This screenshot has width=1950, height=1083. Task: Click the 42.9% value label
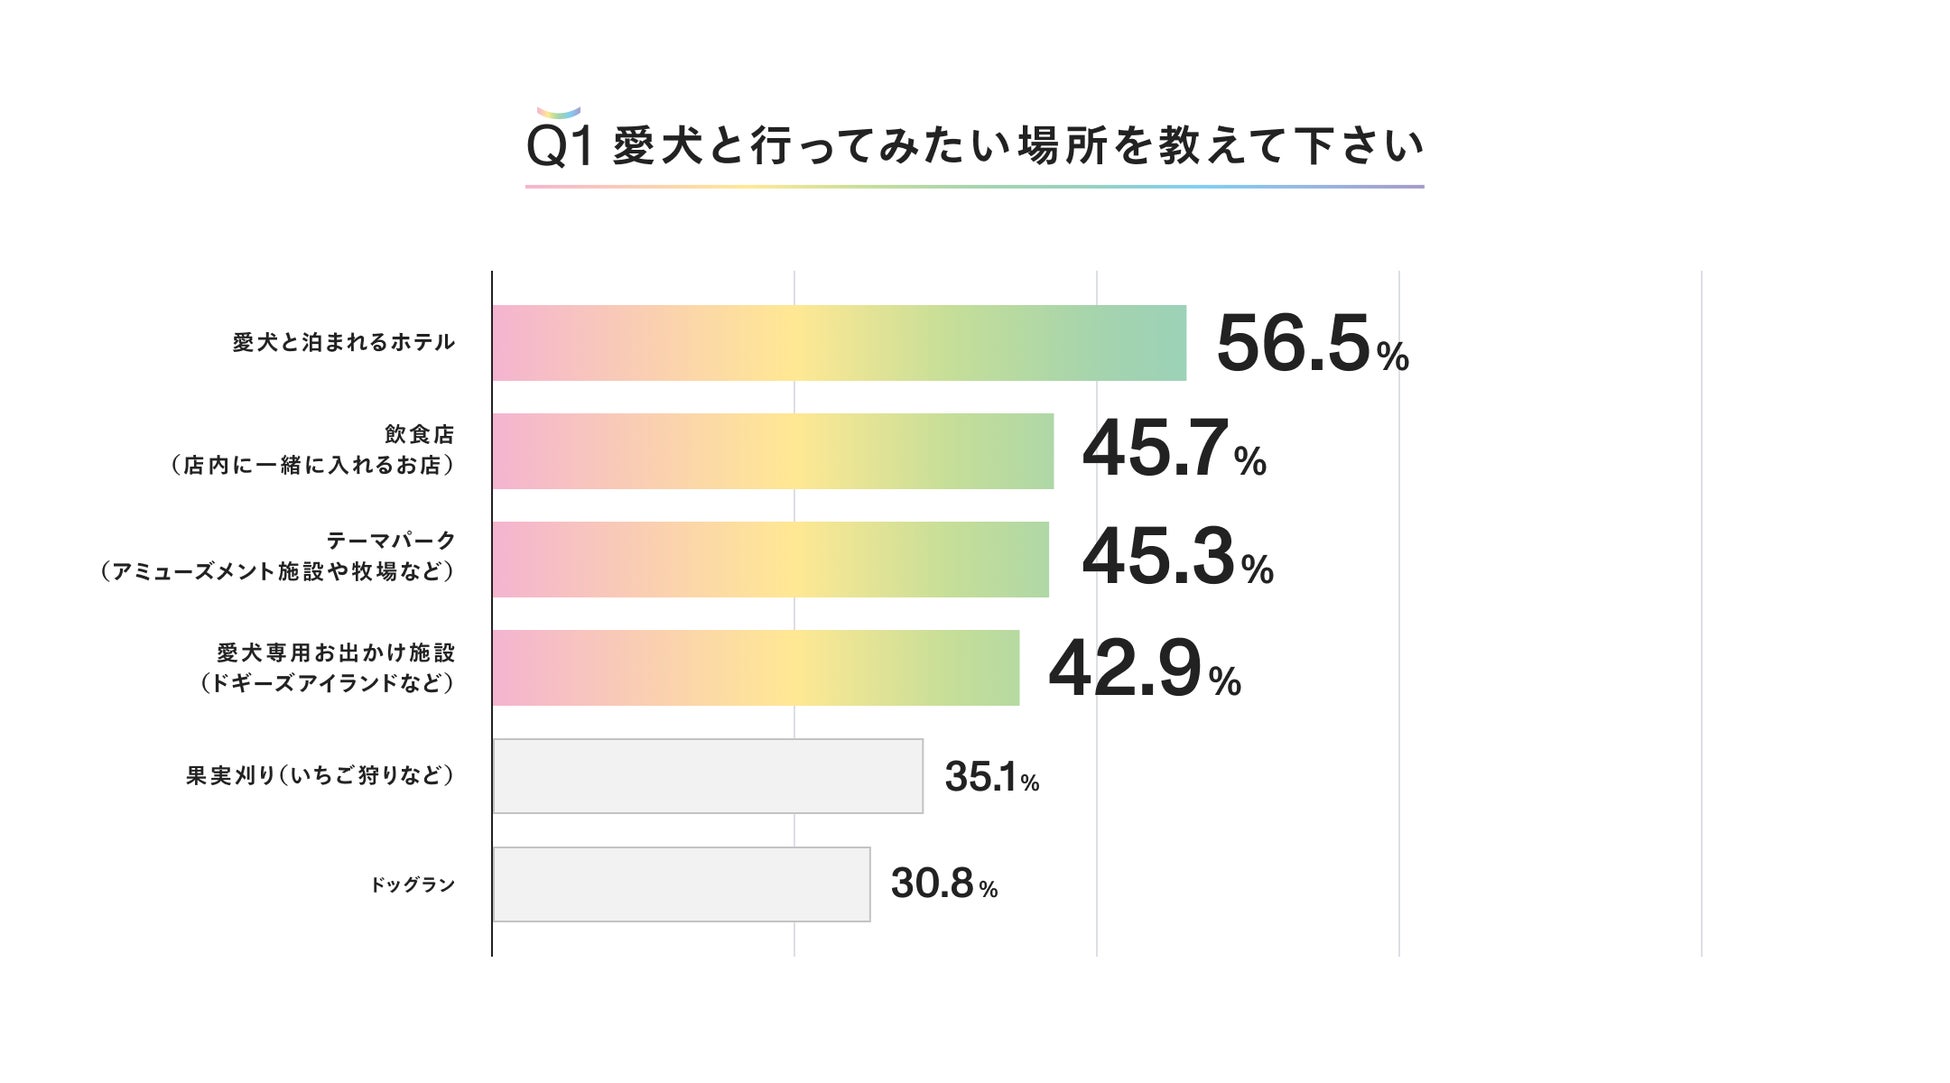tap(1143, 669)
